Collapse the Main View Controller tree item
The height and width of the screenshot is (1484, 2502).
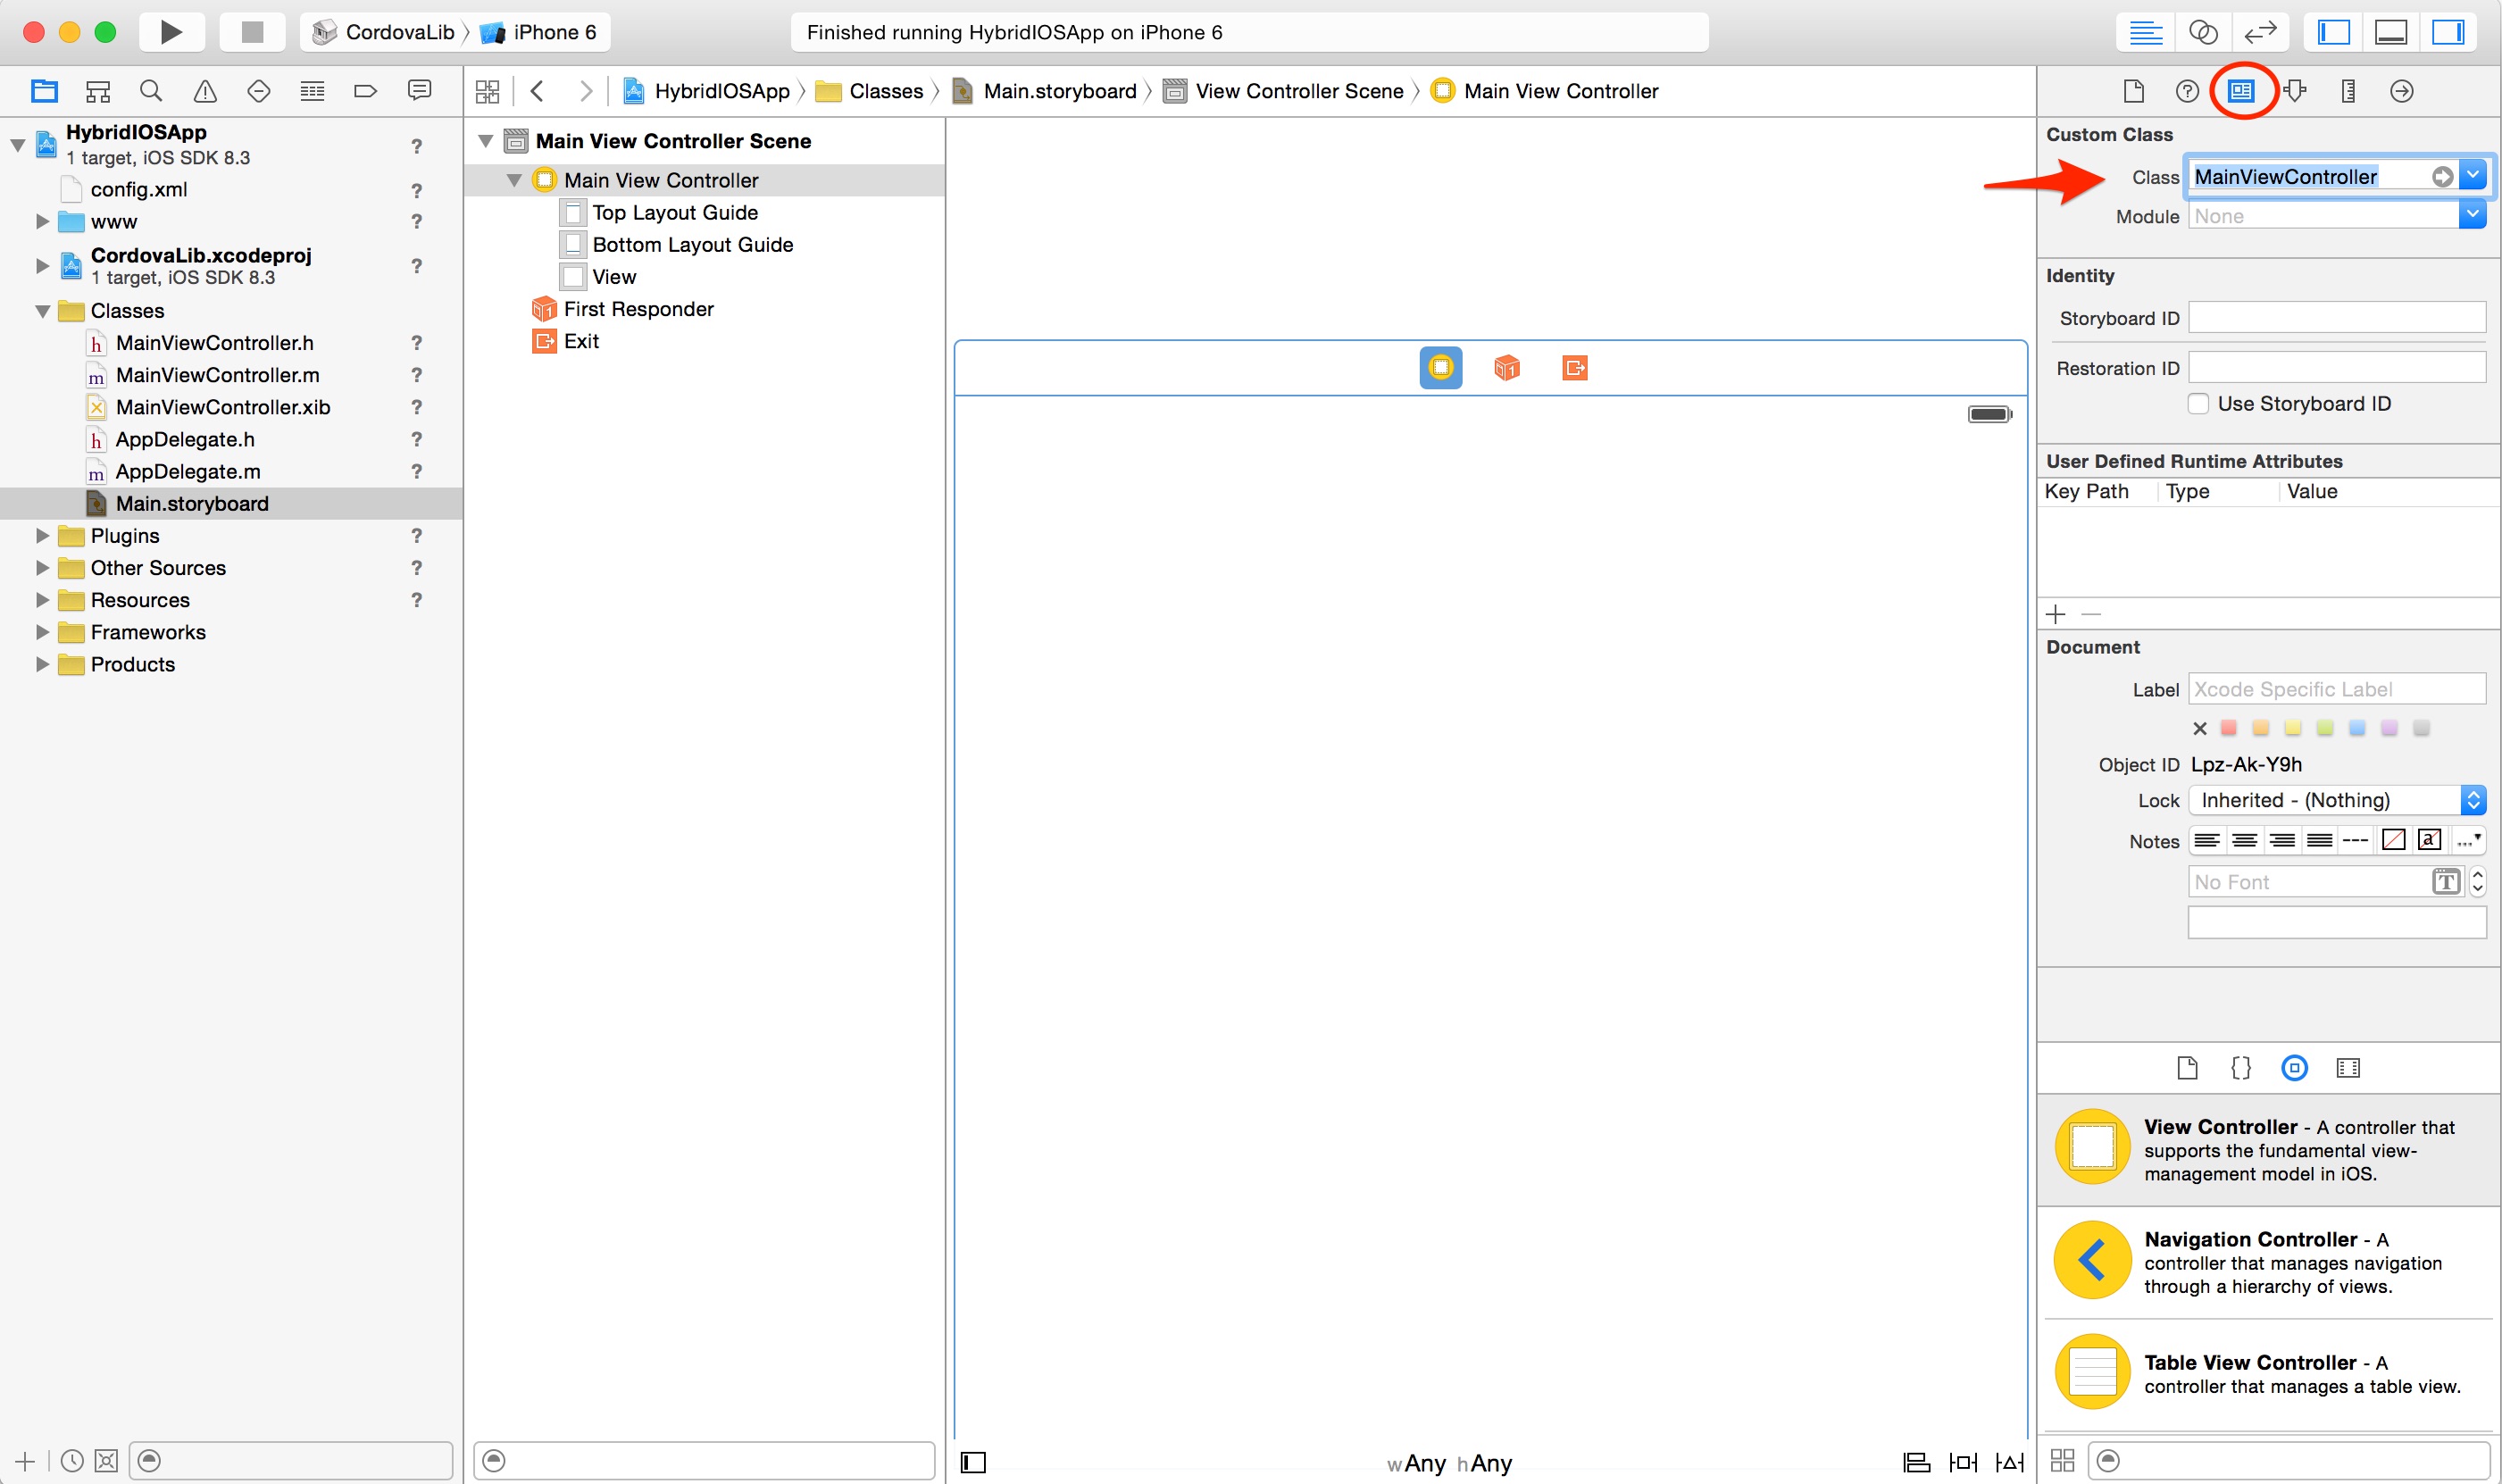click(x=514, y=180)
